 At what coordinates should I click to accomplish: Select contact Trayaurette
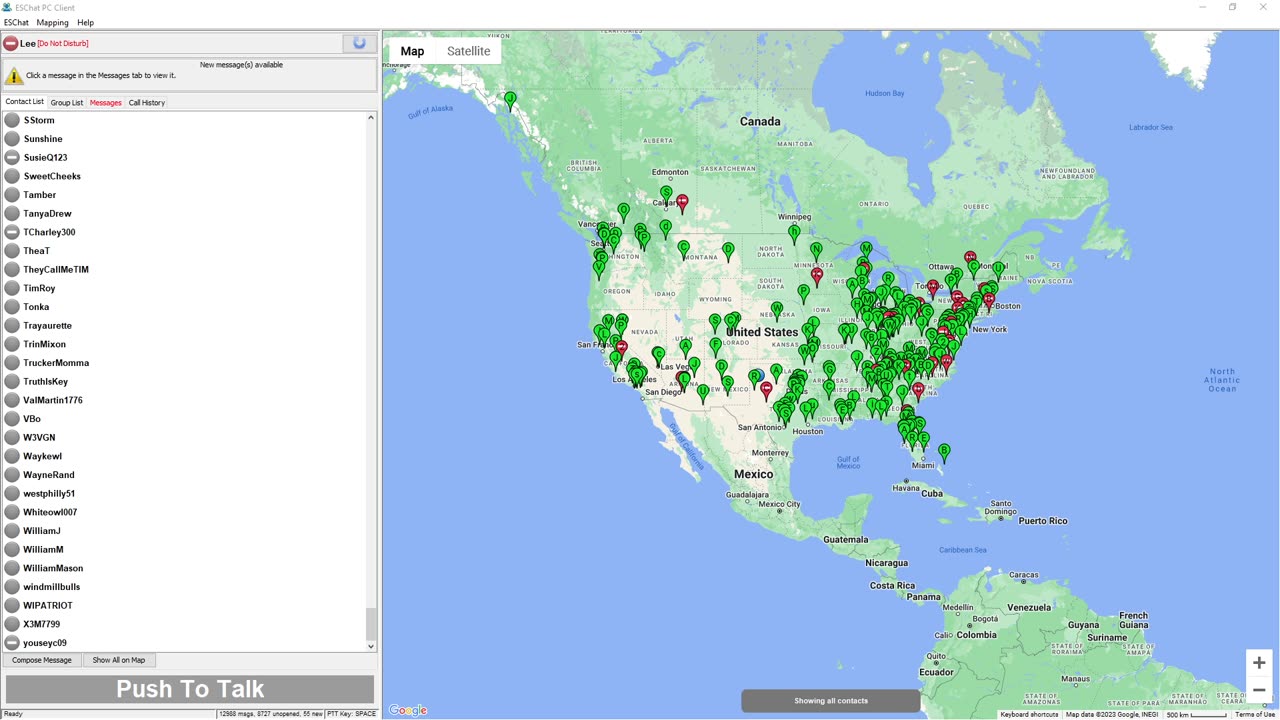pyautogui.click(x=47, y=326)
